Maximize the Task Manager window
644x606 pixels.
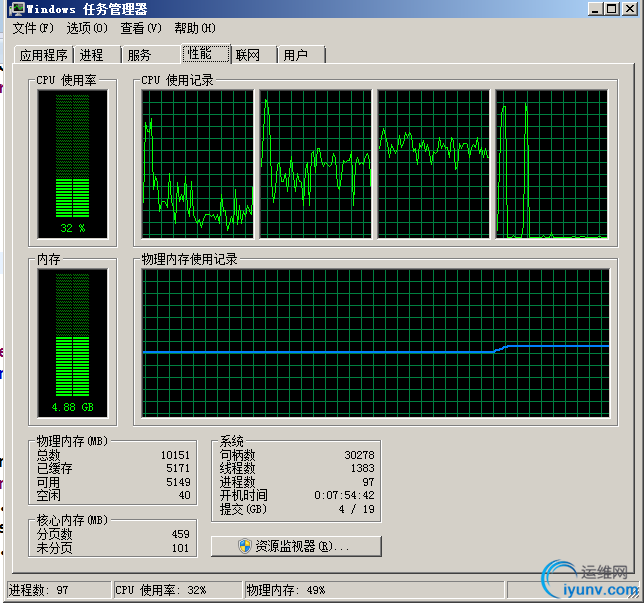click(x=612, y=9)
